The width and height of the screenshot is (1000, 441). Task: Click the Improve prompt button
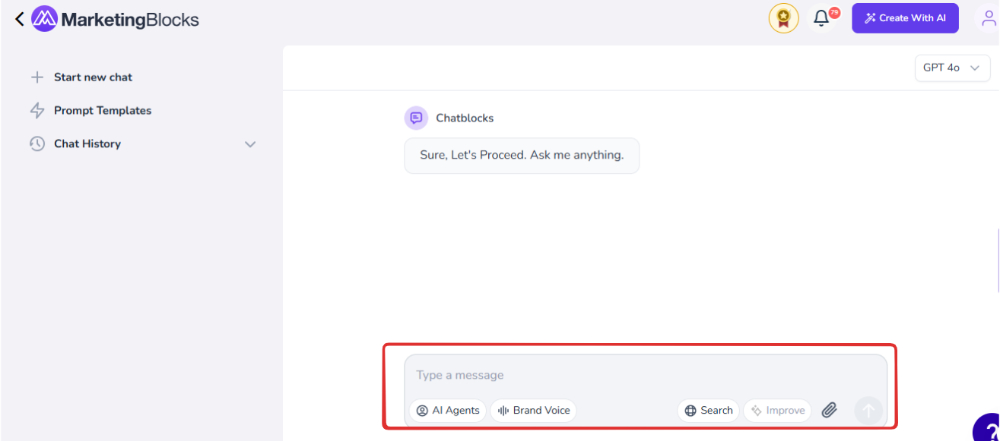coord(777,410)
